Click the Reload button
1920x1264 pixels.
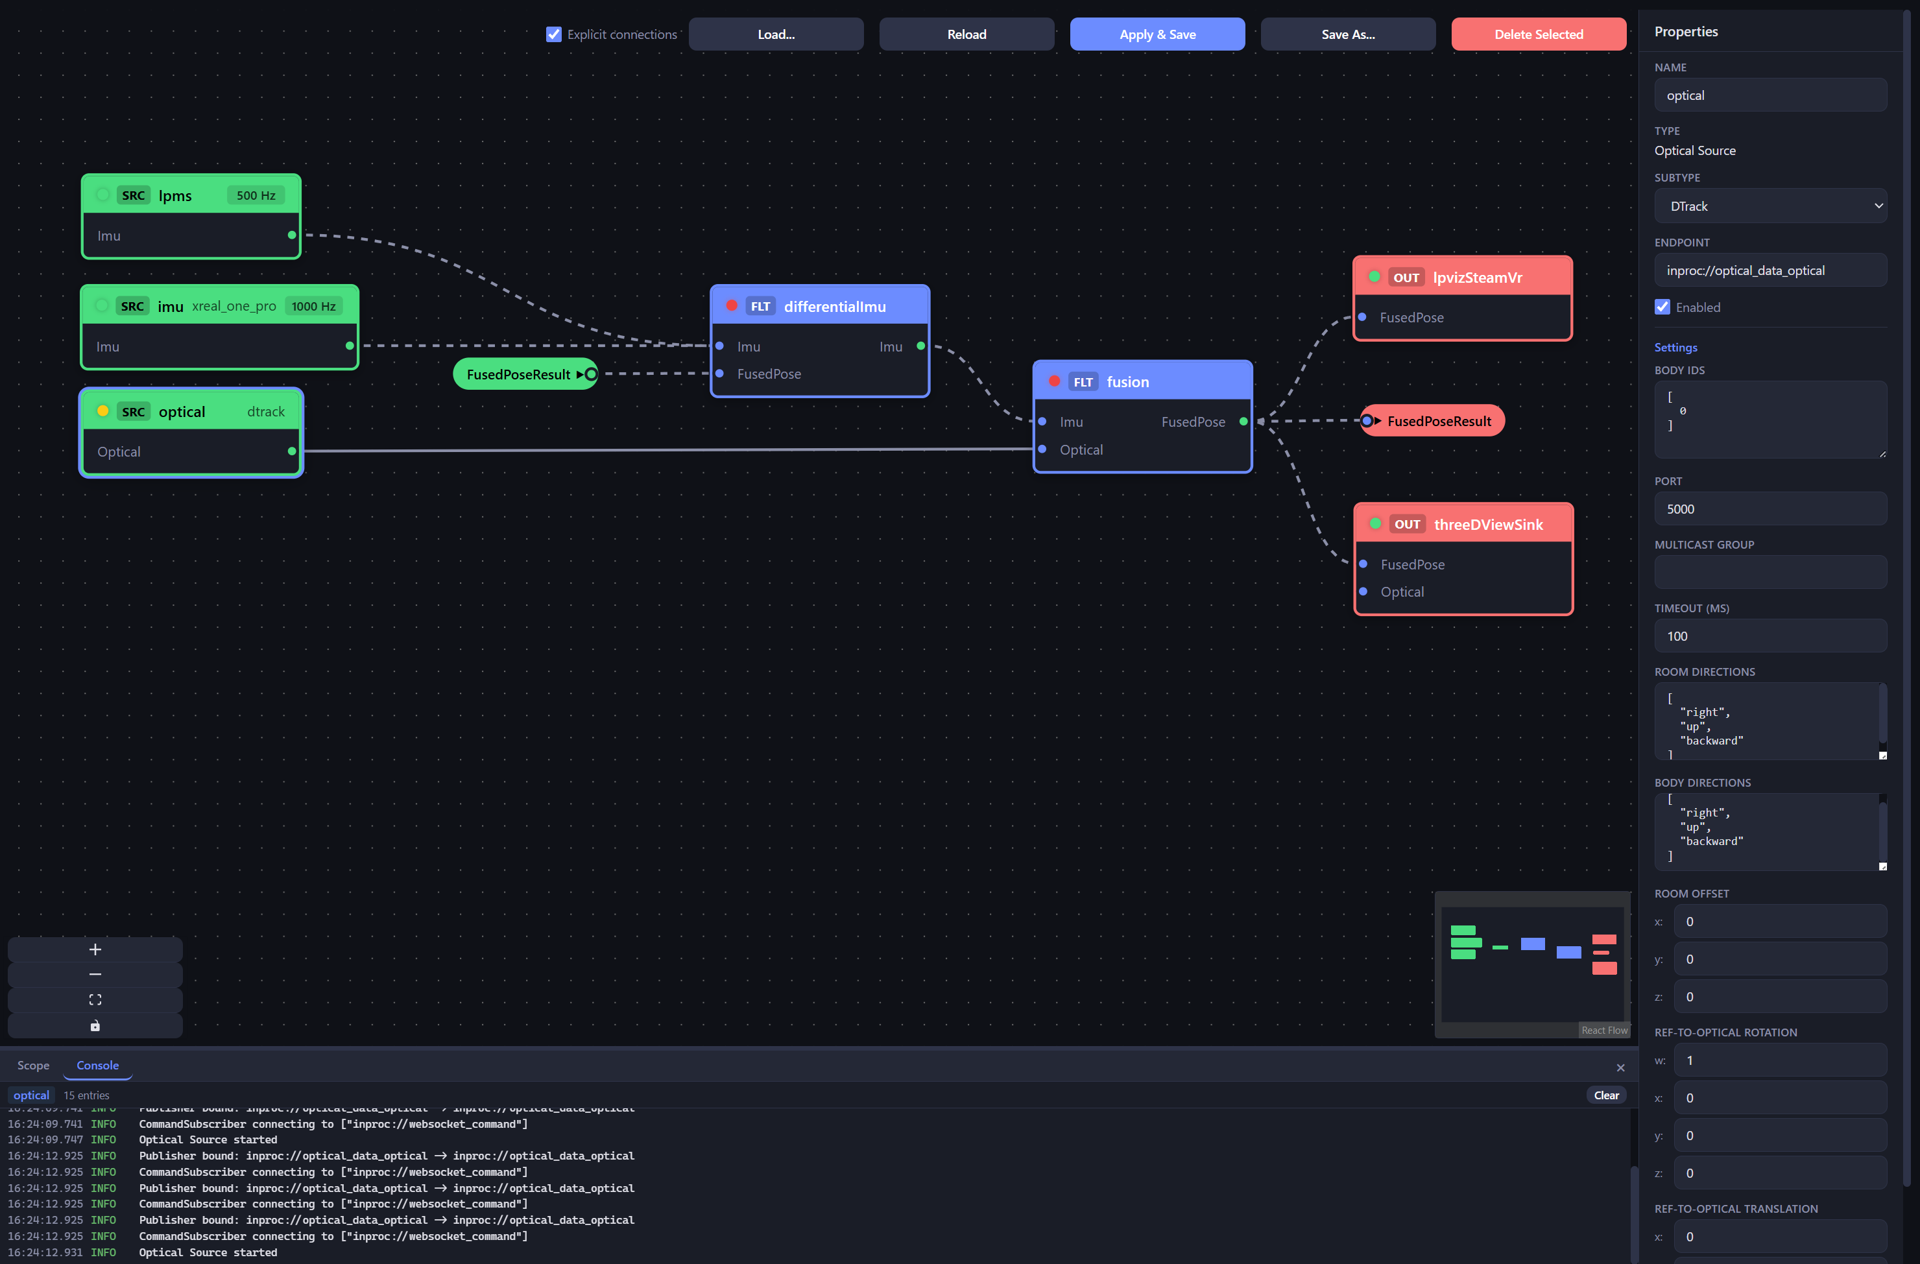(x=967, y=34)
